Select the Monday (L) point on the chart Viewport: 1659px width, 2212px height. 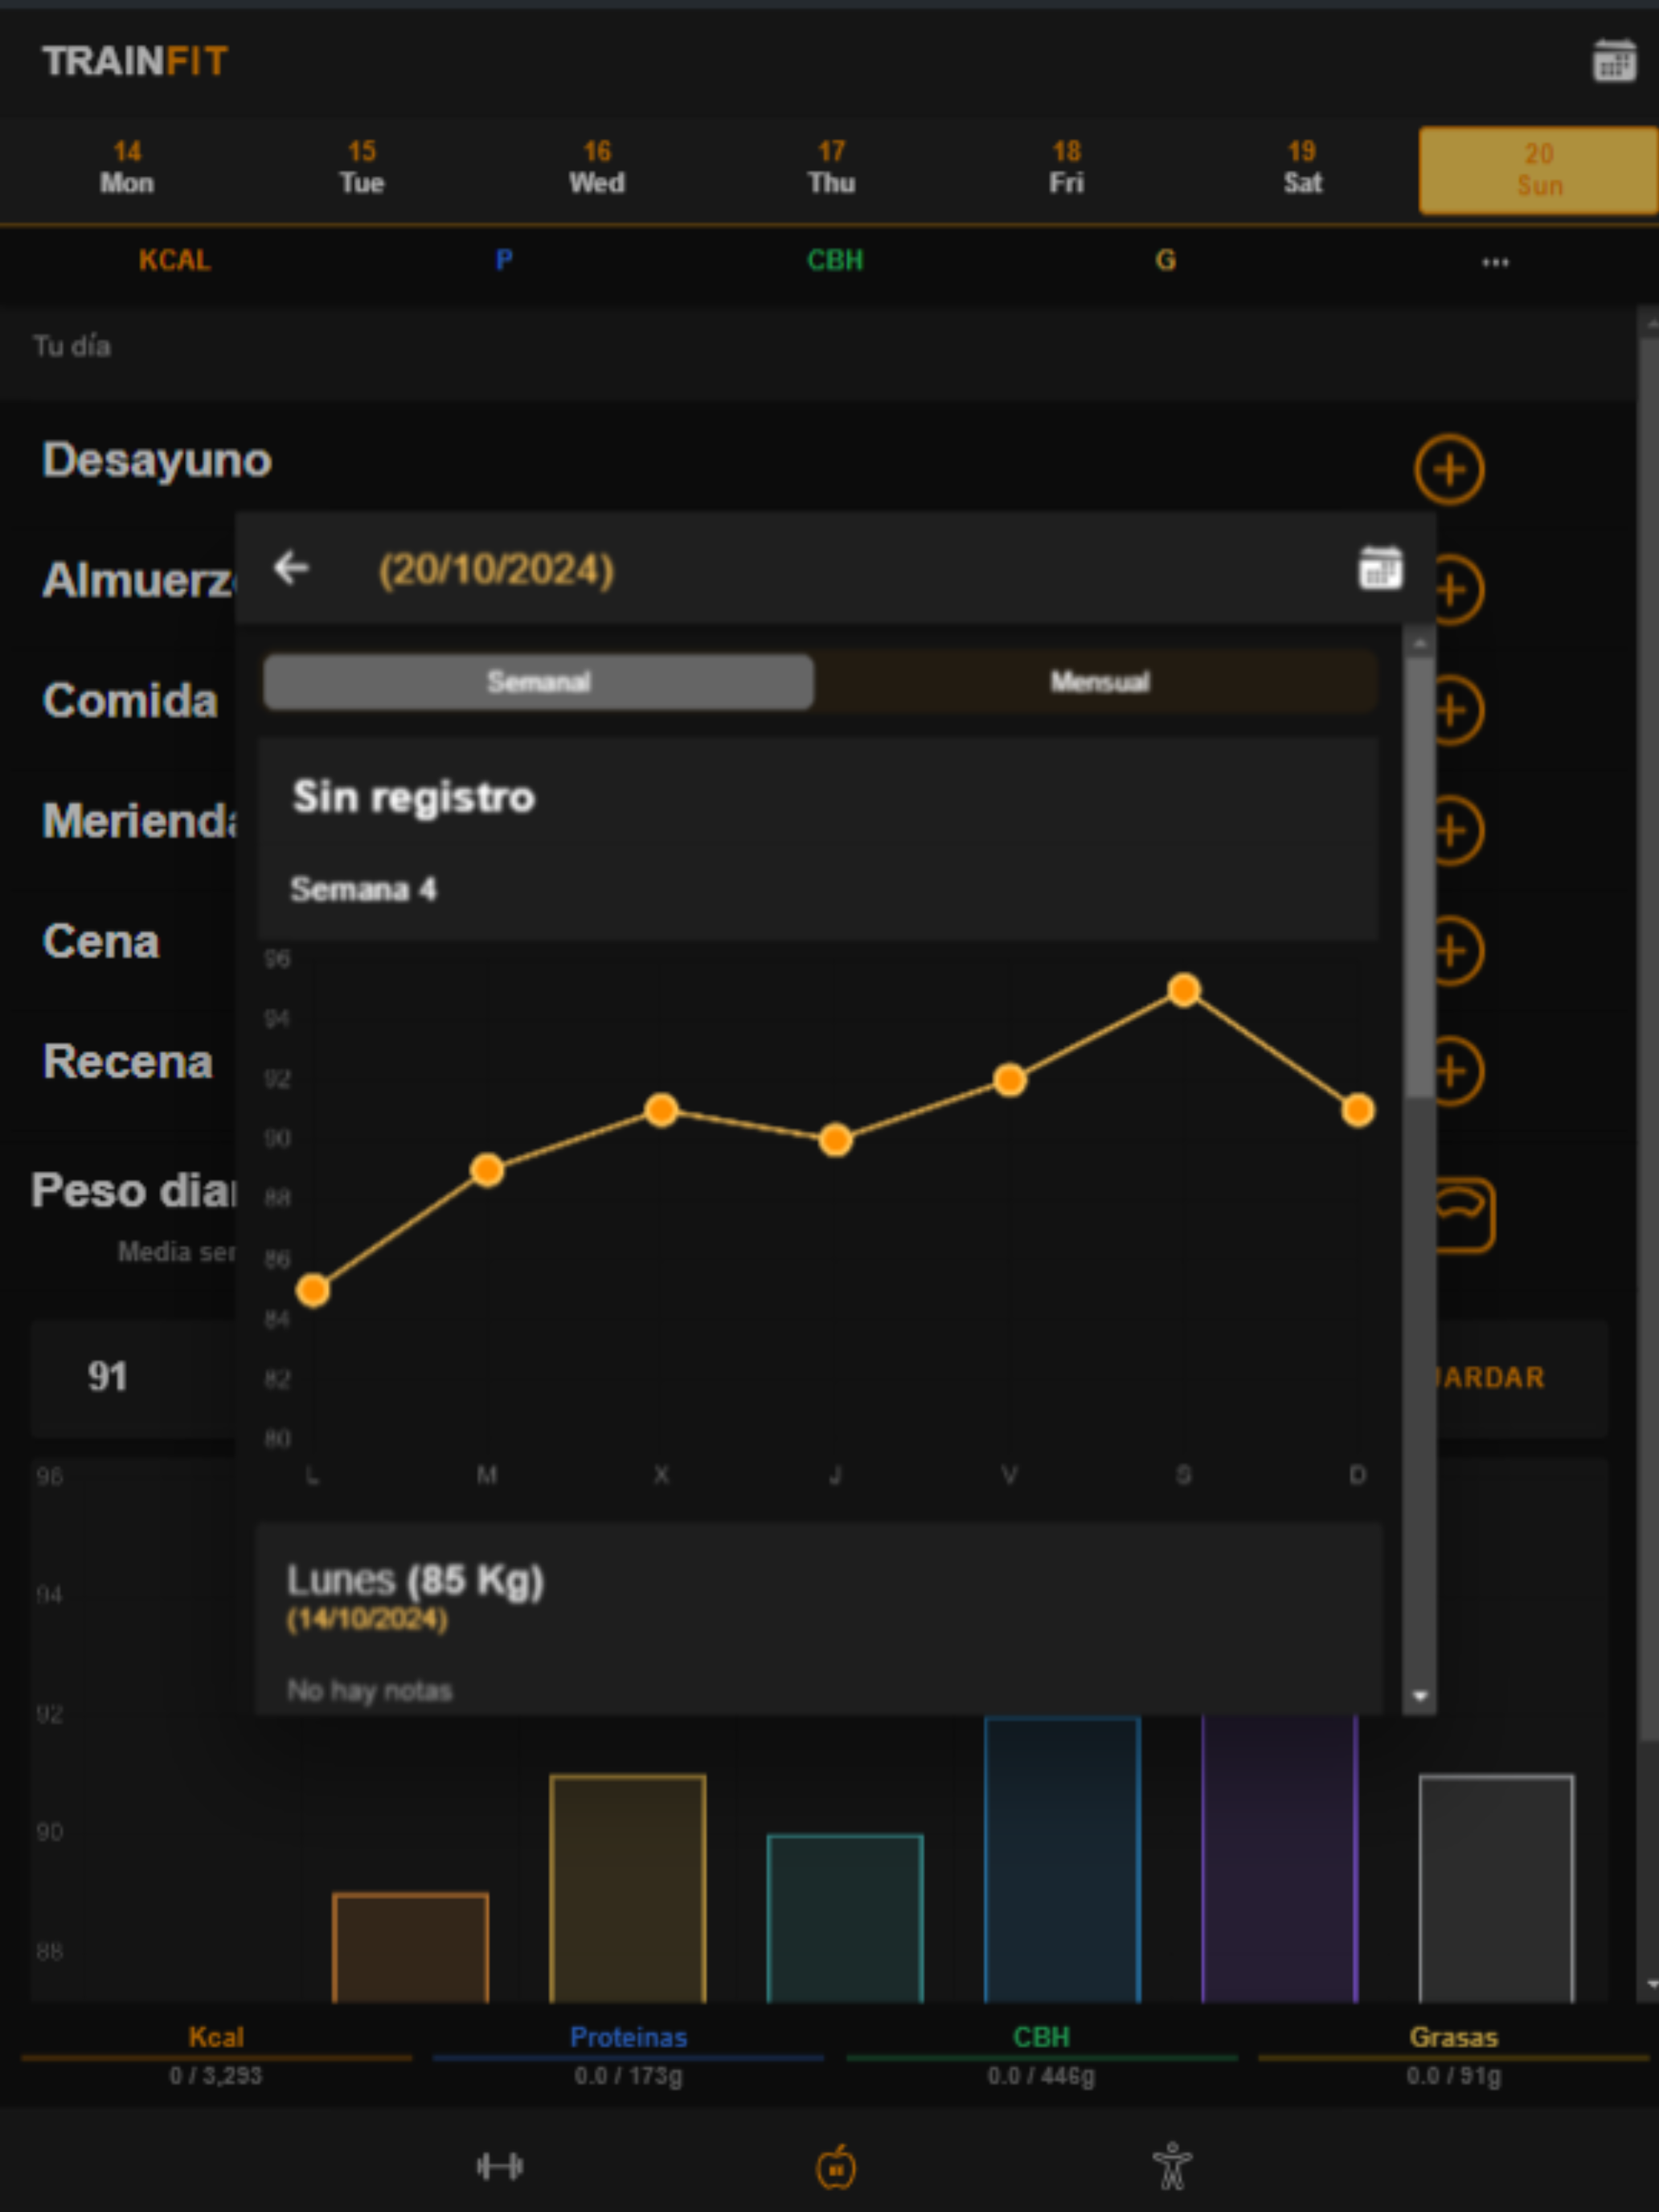[x=313, y=1290]
